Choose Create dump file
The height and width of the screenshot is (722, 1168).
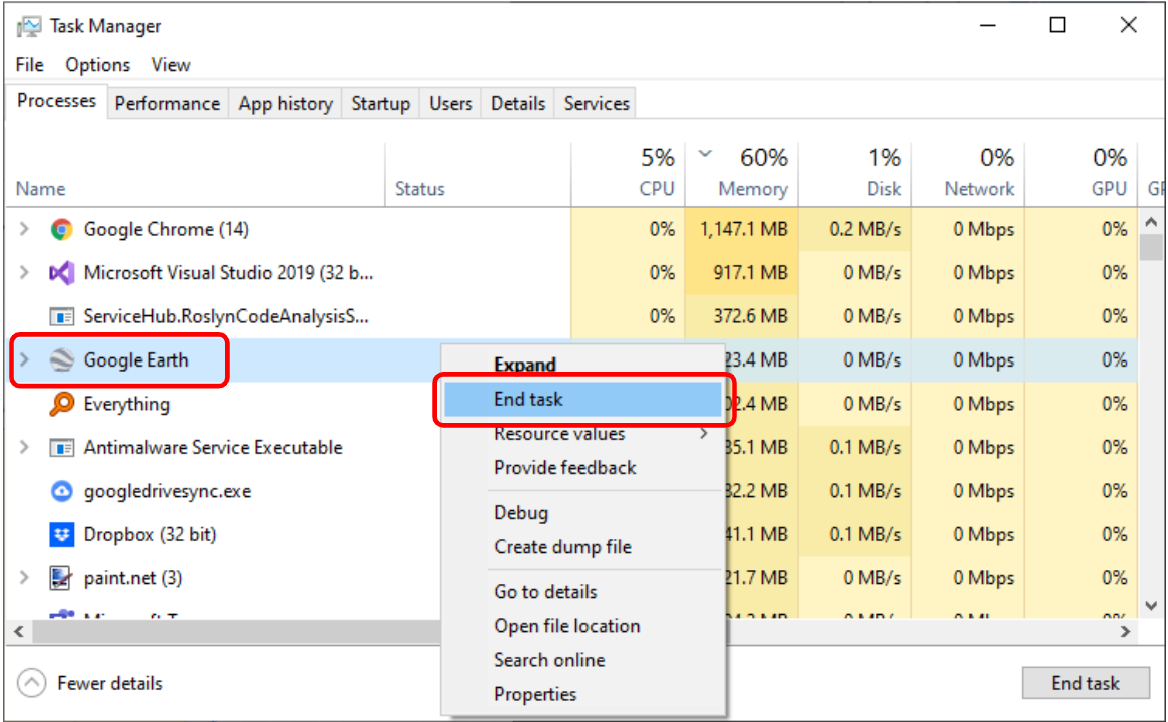(563, 547)
